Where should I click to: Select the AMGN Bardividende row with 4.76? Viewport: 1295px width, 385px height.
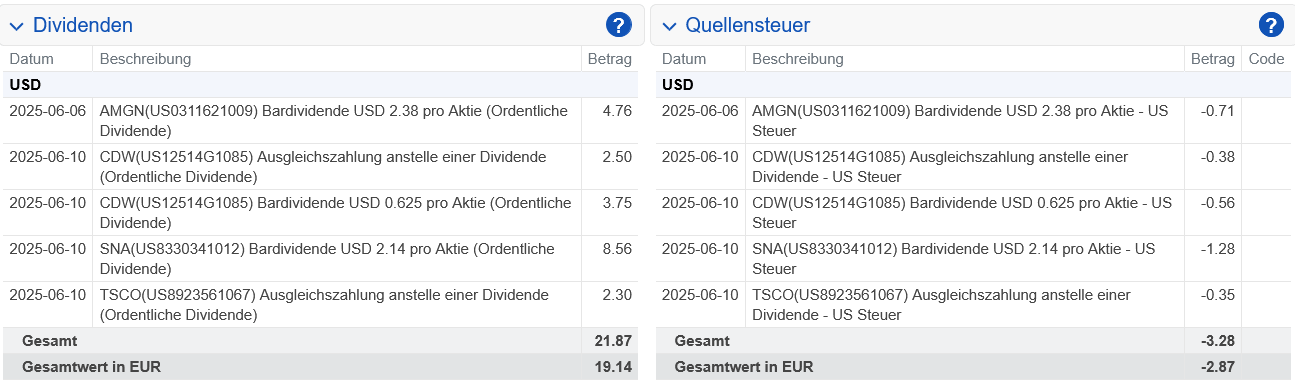pos(319,121)
